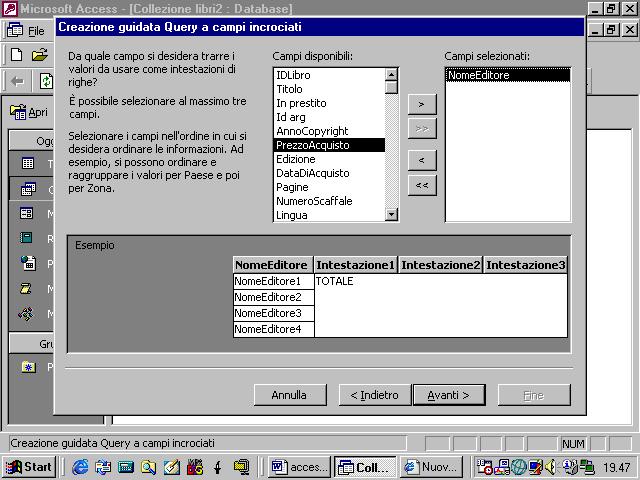The width and height of the screenshot is (640, 480).
Task: Select In prestito field in the list
Action: 329,103
